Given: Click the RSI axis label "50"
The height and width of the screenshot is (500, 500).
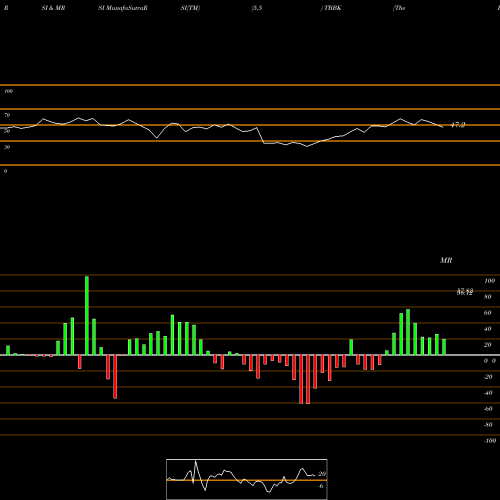Looking at the screenshot, I should click(7, 131).
